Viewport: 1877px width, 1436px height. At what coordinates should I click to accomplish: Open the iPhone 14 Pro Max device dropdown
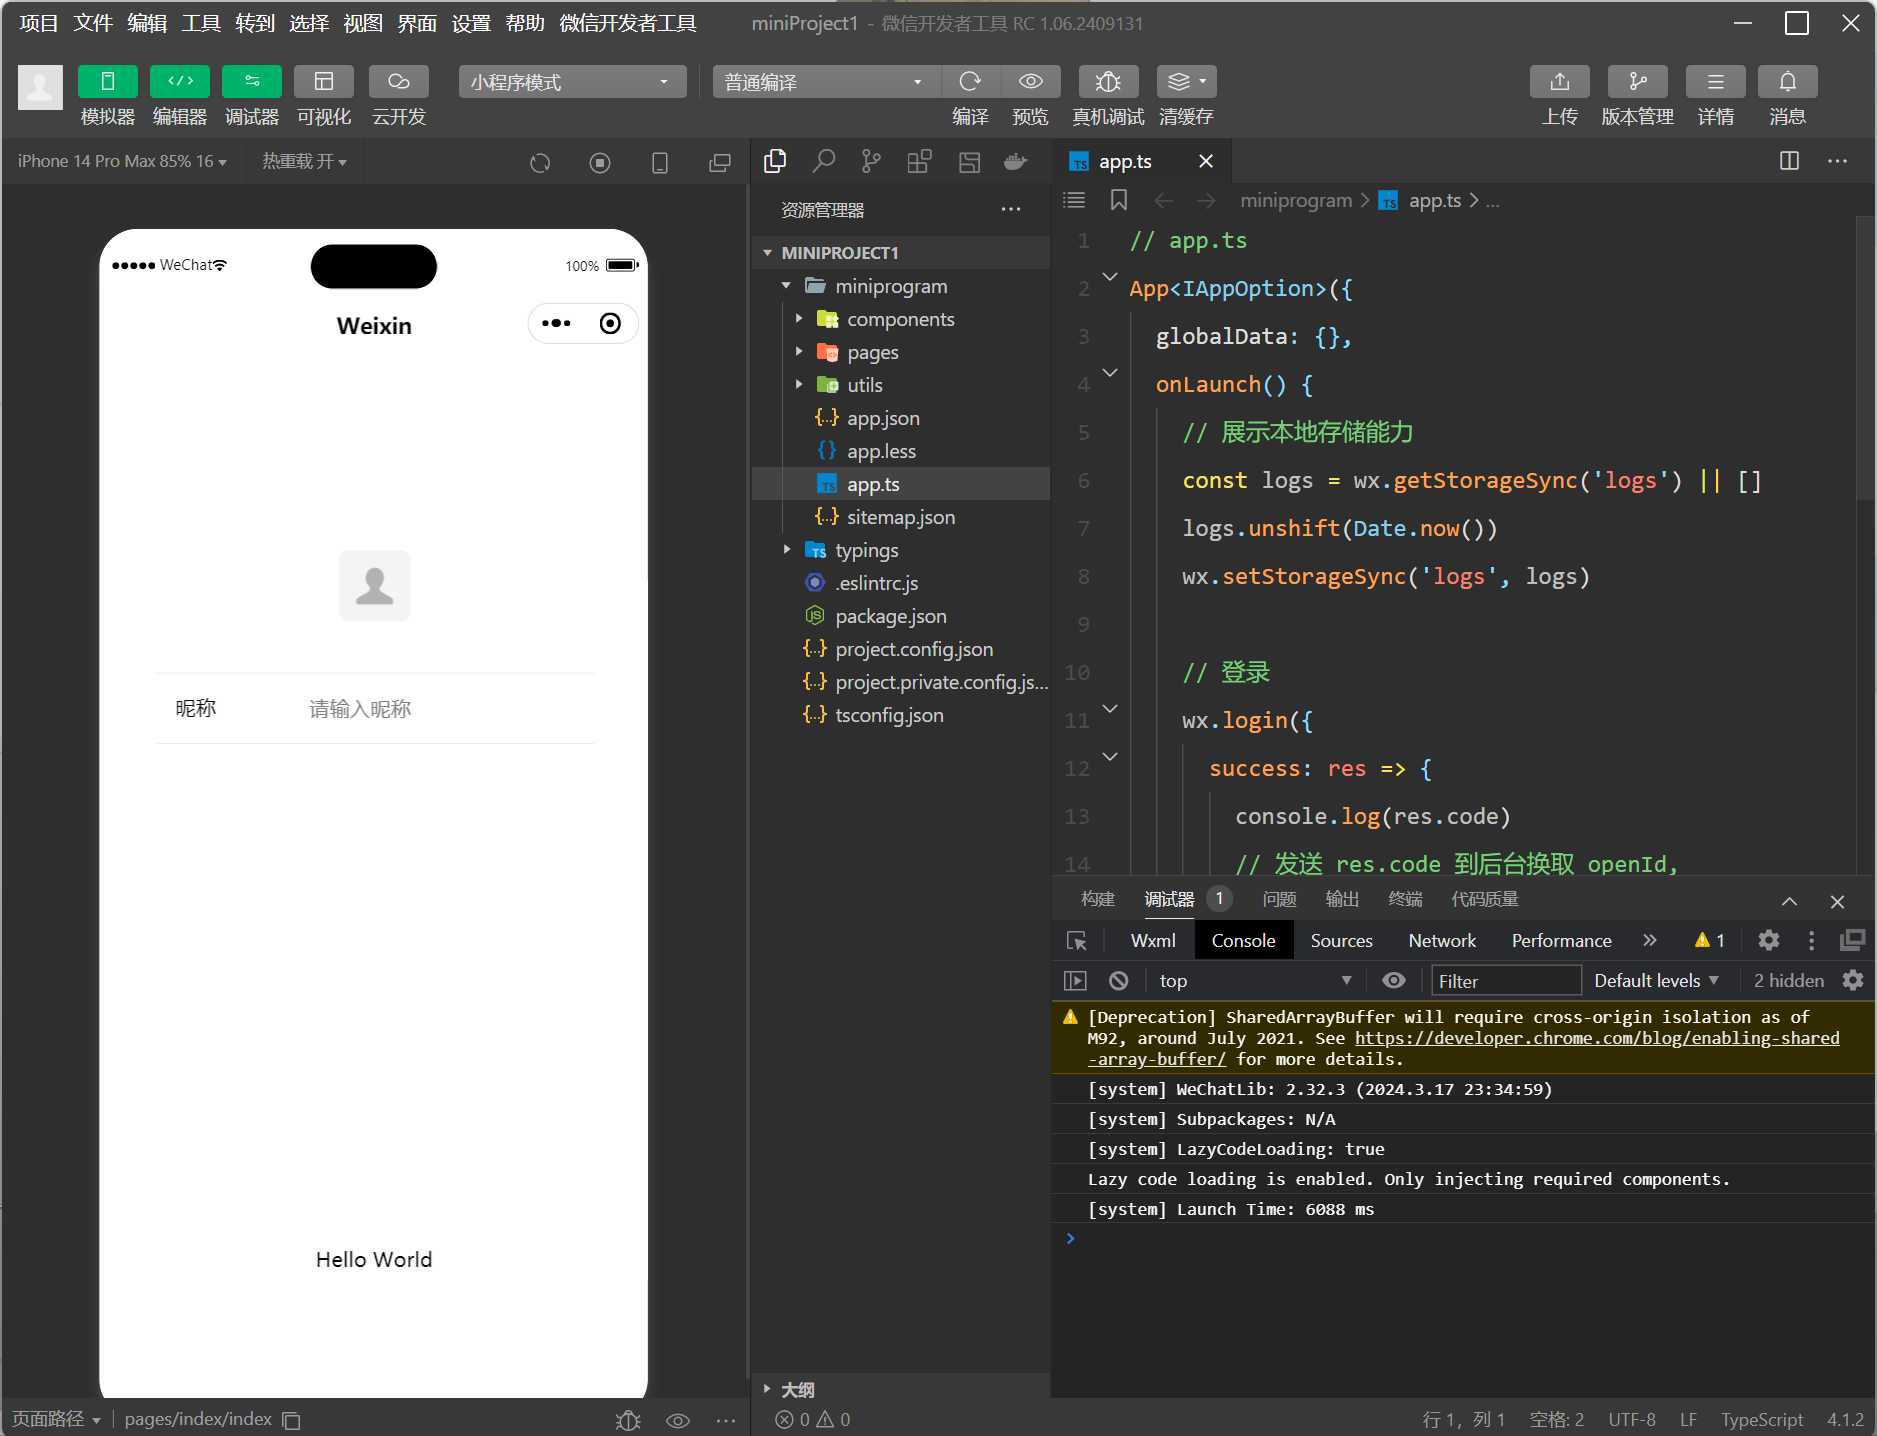pyautogui.click(x=122, y=161)
